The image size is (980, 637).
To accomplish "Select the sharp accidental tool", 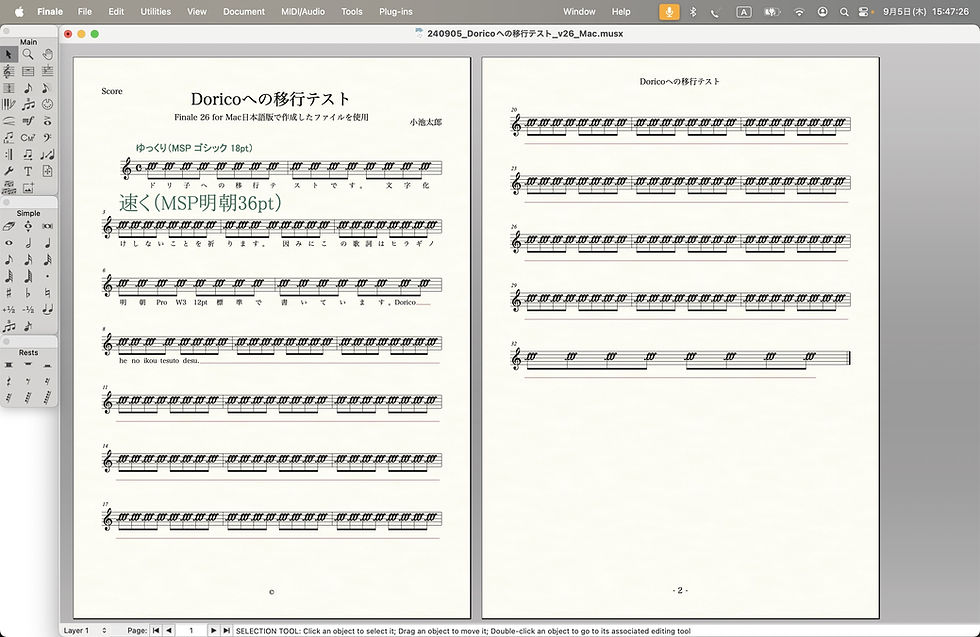I will (9, 293).
